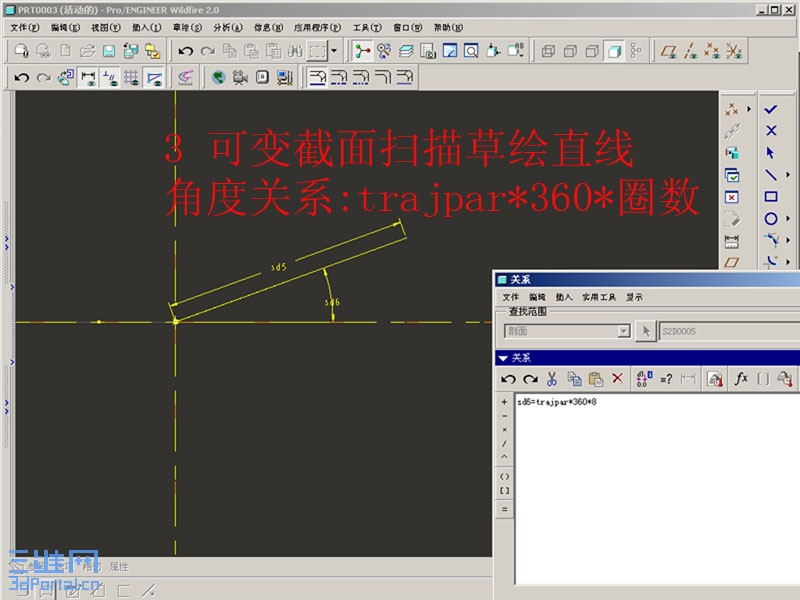800x600 pixels.
Task: Toggle datum planes display
Action: [668, 51]
